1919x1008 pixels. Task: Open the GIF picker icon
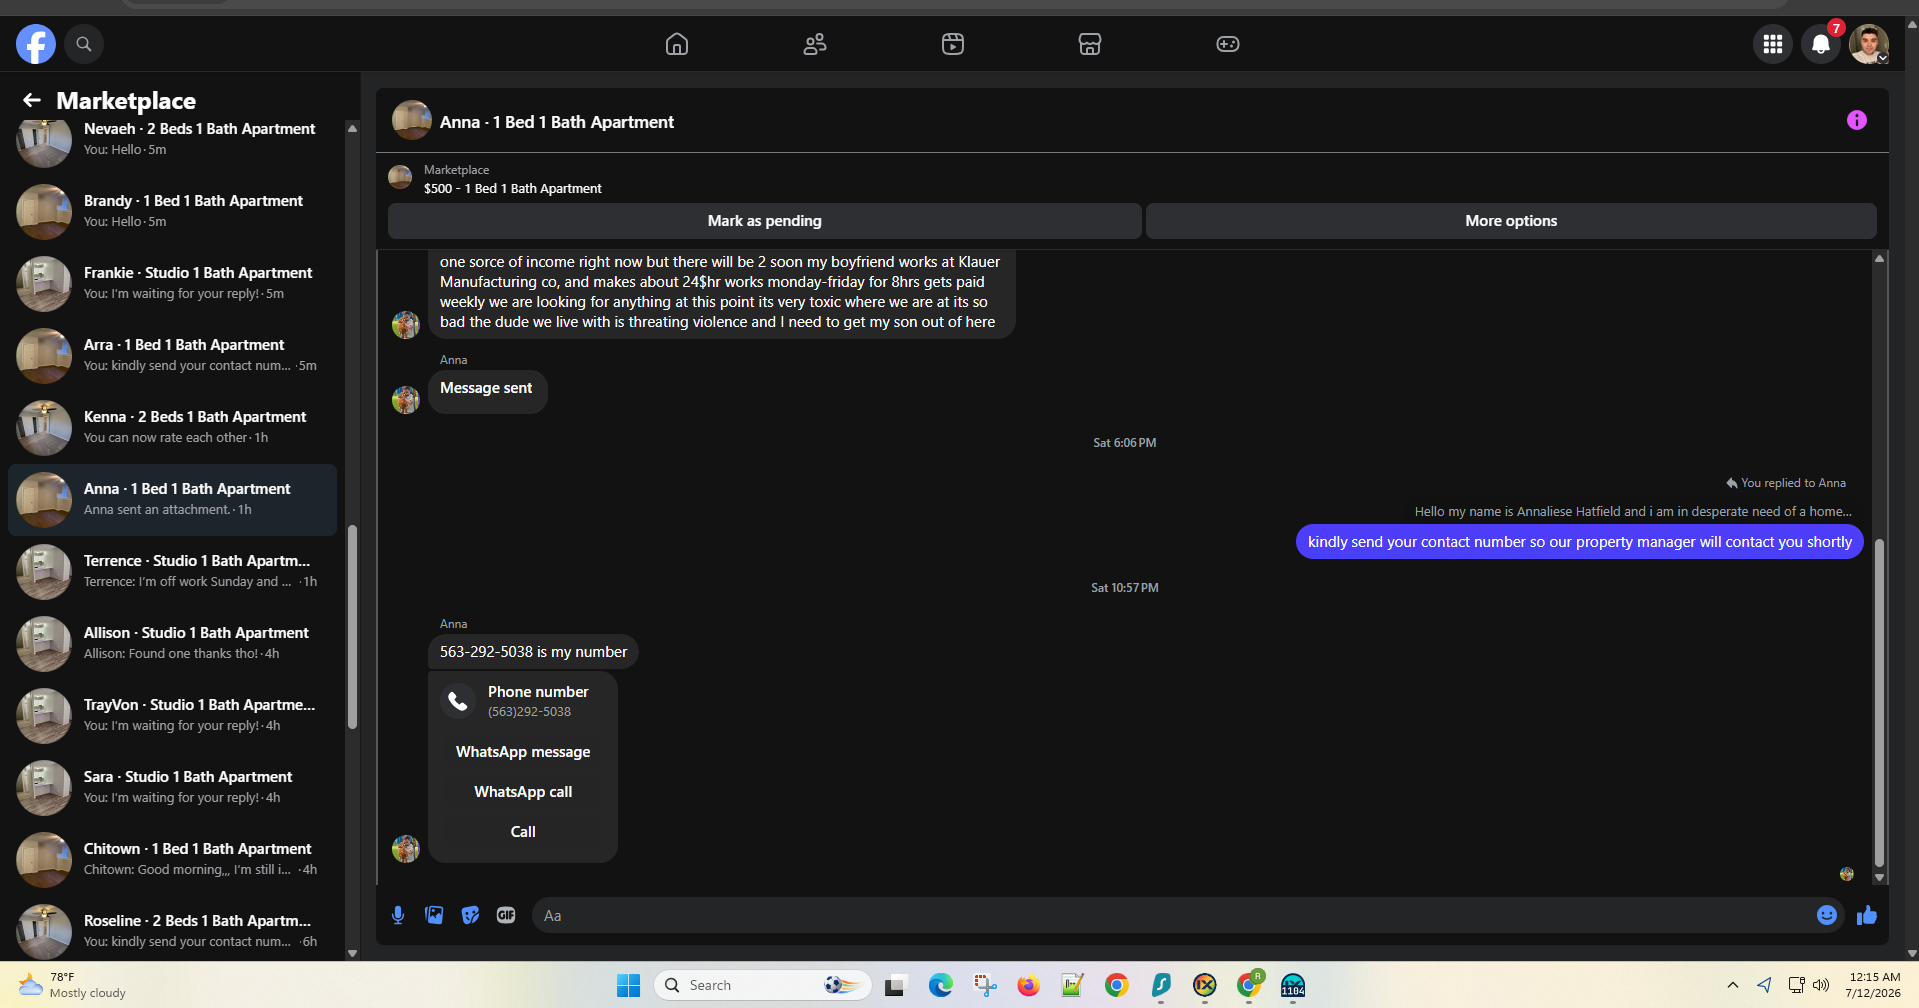coord(506,915)
